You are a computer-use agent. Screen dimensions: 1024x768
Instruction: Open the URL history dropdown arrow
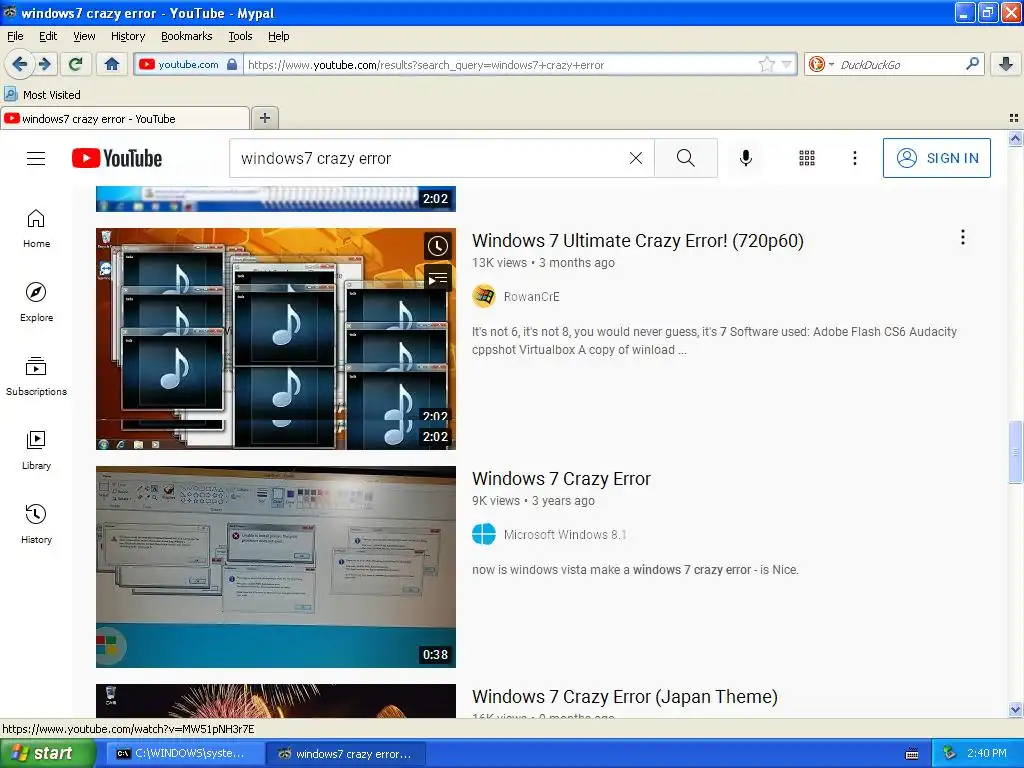(786, 64)
